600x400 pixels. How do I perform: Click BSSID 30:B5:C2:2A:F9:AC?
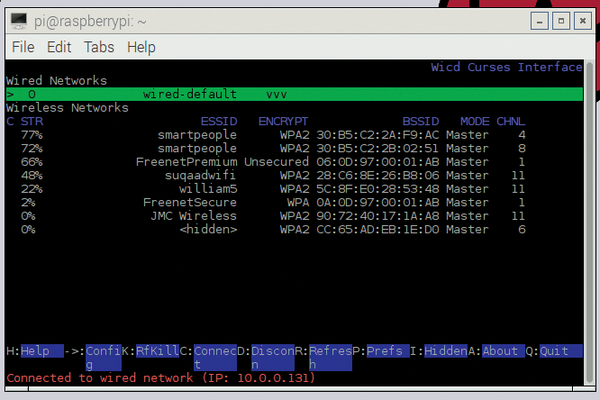pyautogui.click(x=378, y=135)
